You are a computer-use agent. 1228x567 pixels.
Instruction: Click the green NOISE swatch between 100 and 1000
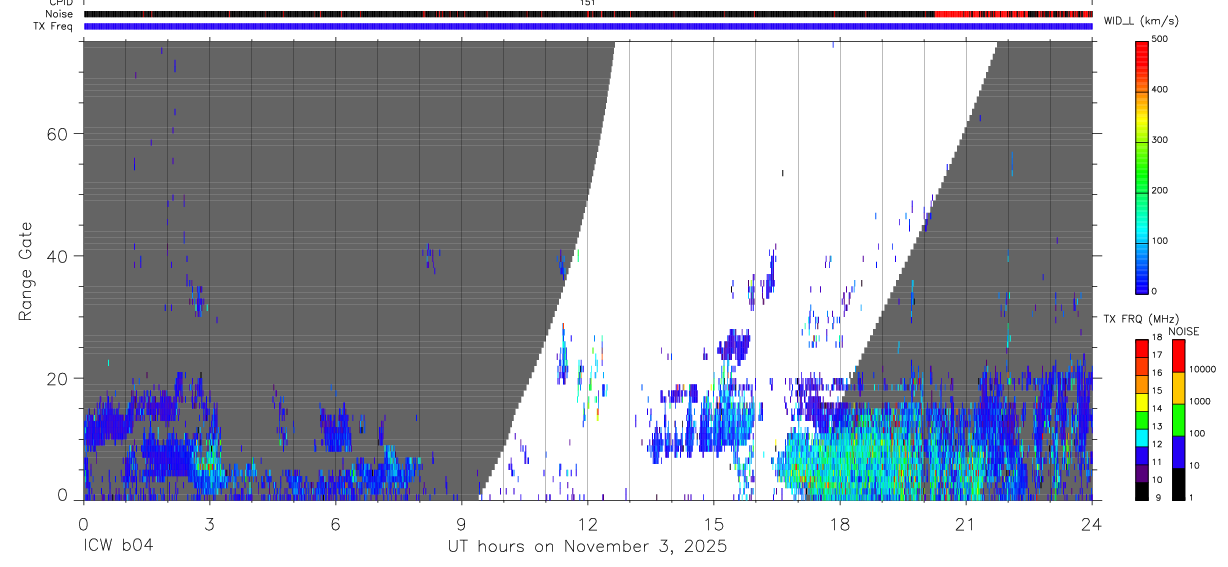tap(1178, 418)
